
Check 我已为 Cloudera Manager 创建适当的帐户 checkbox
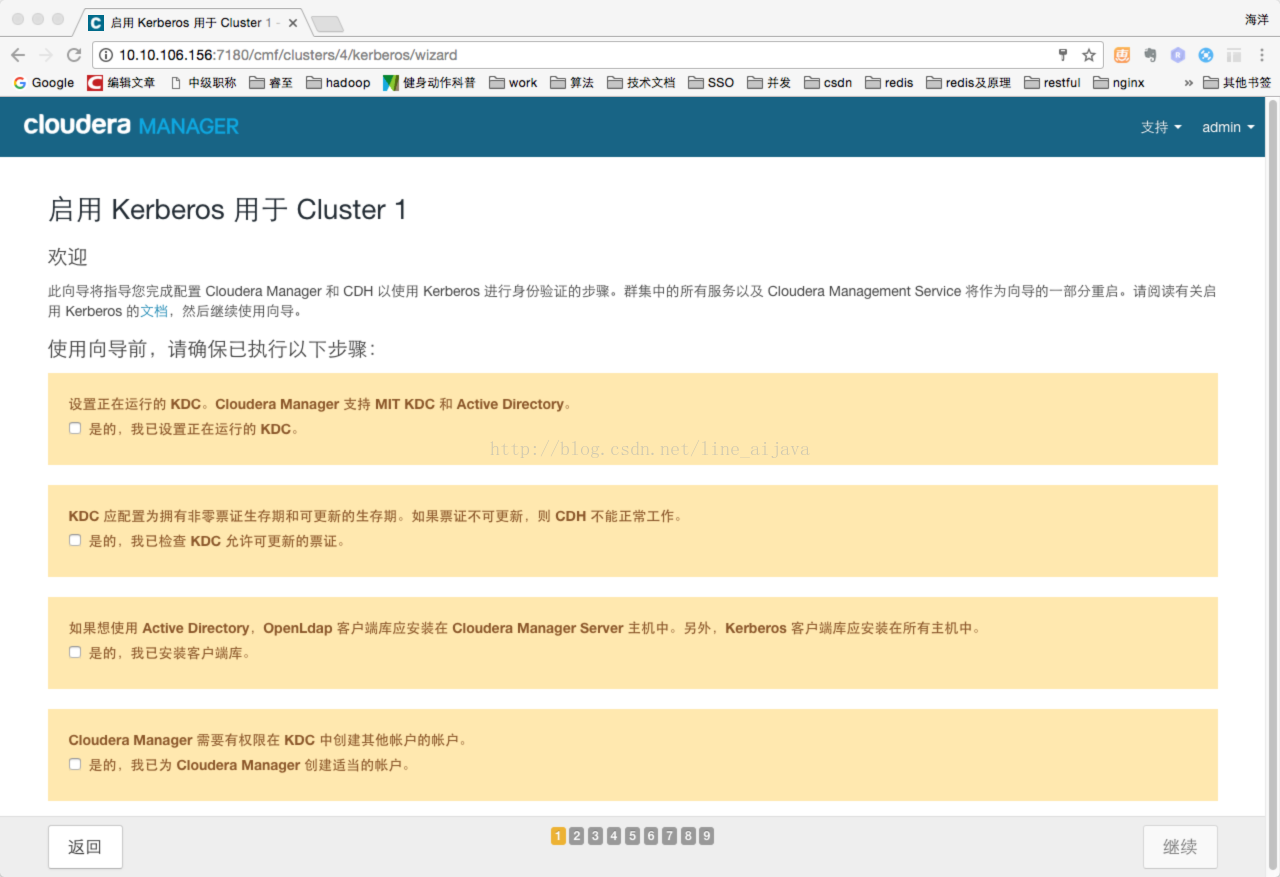click(75, 764)
